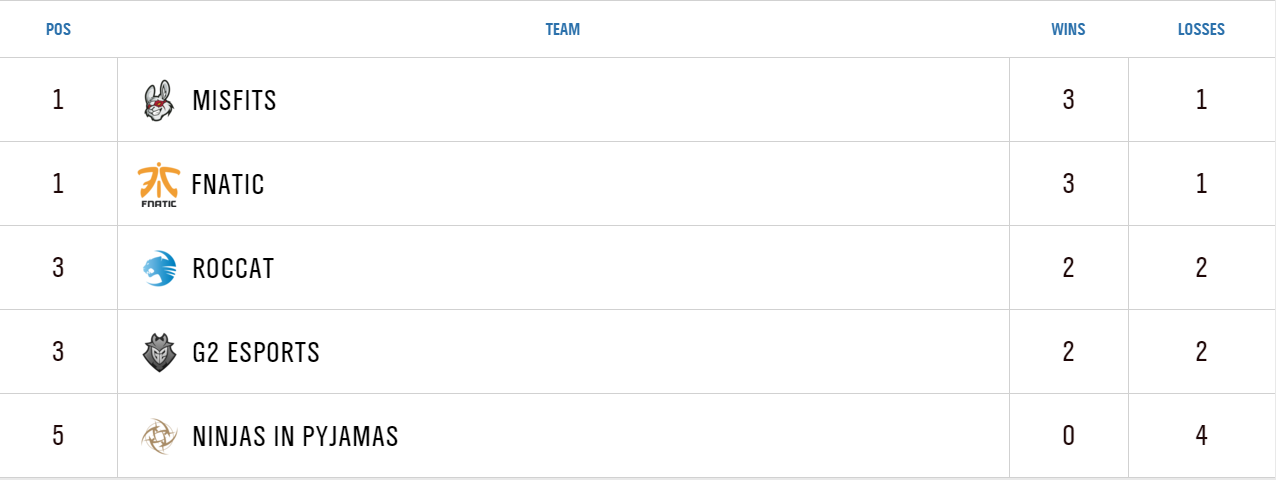The height and width of the screenshot is (480, 1276).
Task: Sort by the POS column header
Action: point(58,30)
